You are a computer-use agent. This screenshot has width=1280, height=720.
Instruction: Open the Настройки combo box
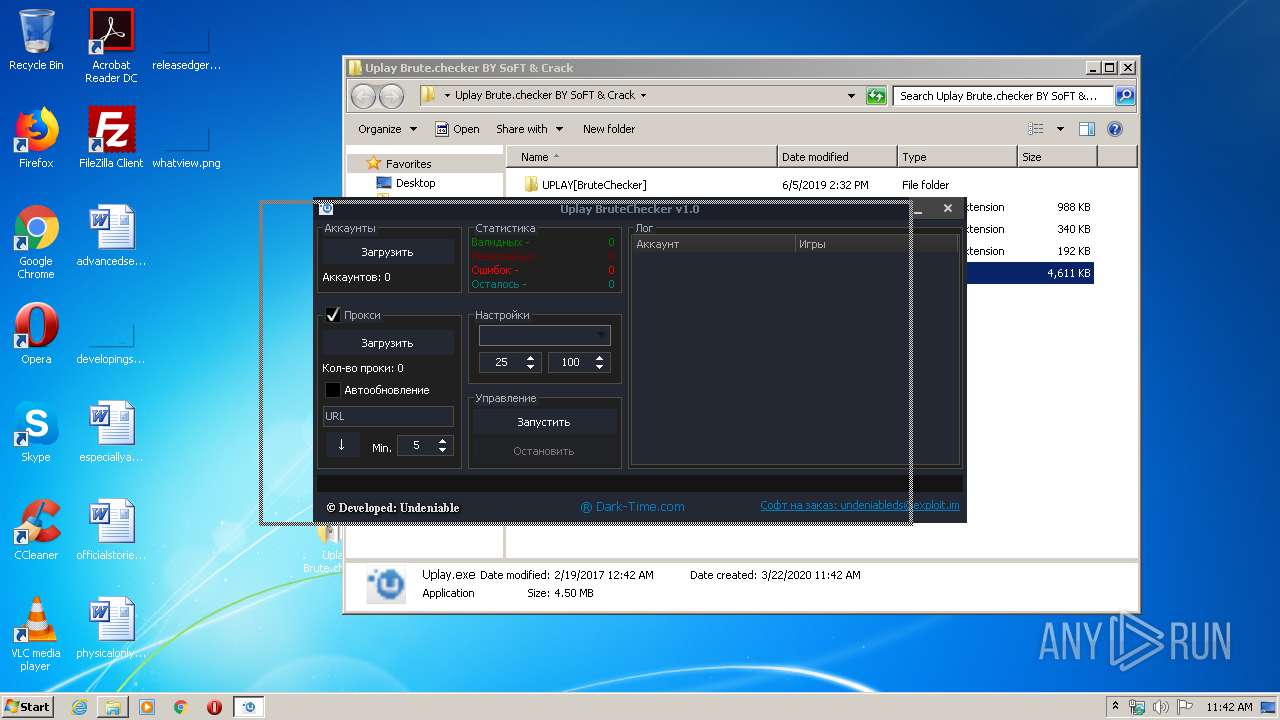pyautogui.click(x=545, y=335)
